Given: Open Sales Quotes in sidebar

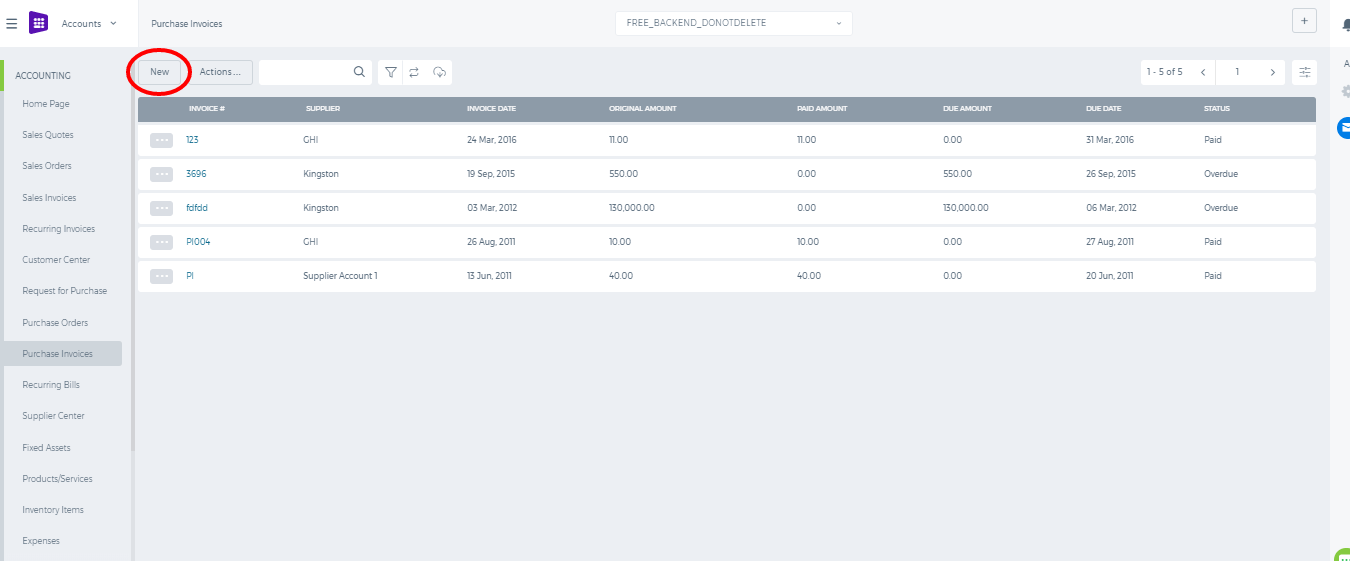Looking at the screenshot, I should [48, 135].
